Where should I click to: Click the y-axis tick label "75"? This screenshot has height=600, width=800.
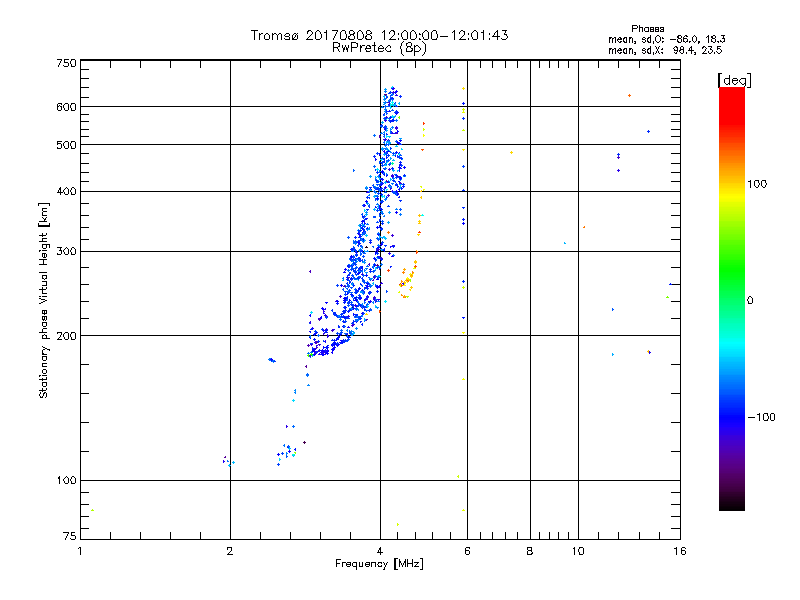click(x=70, y=536)
